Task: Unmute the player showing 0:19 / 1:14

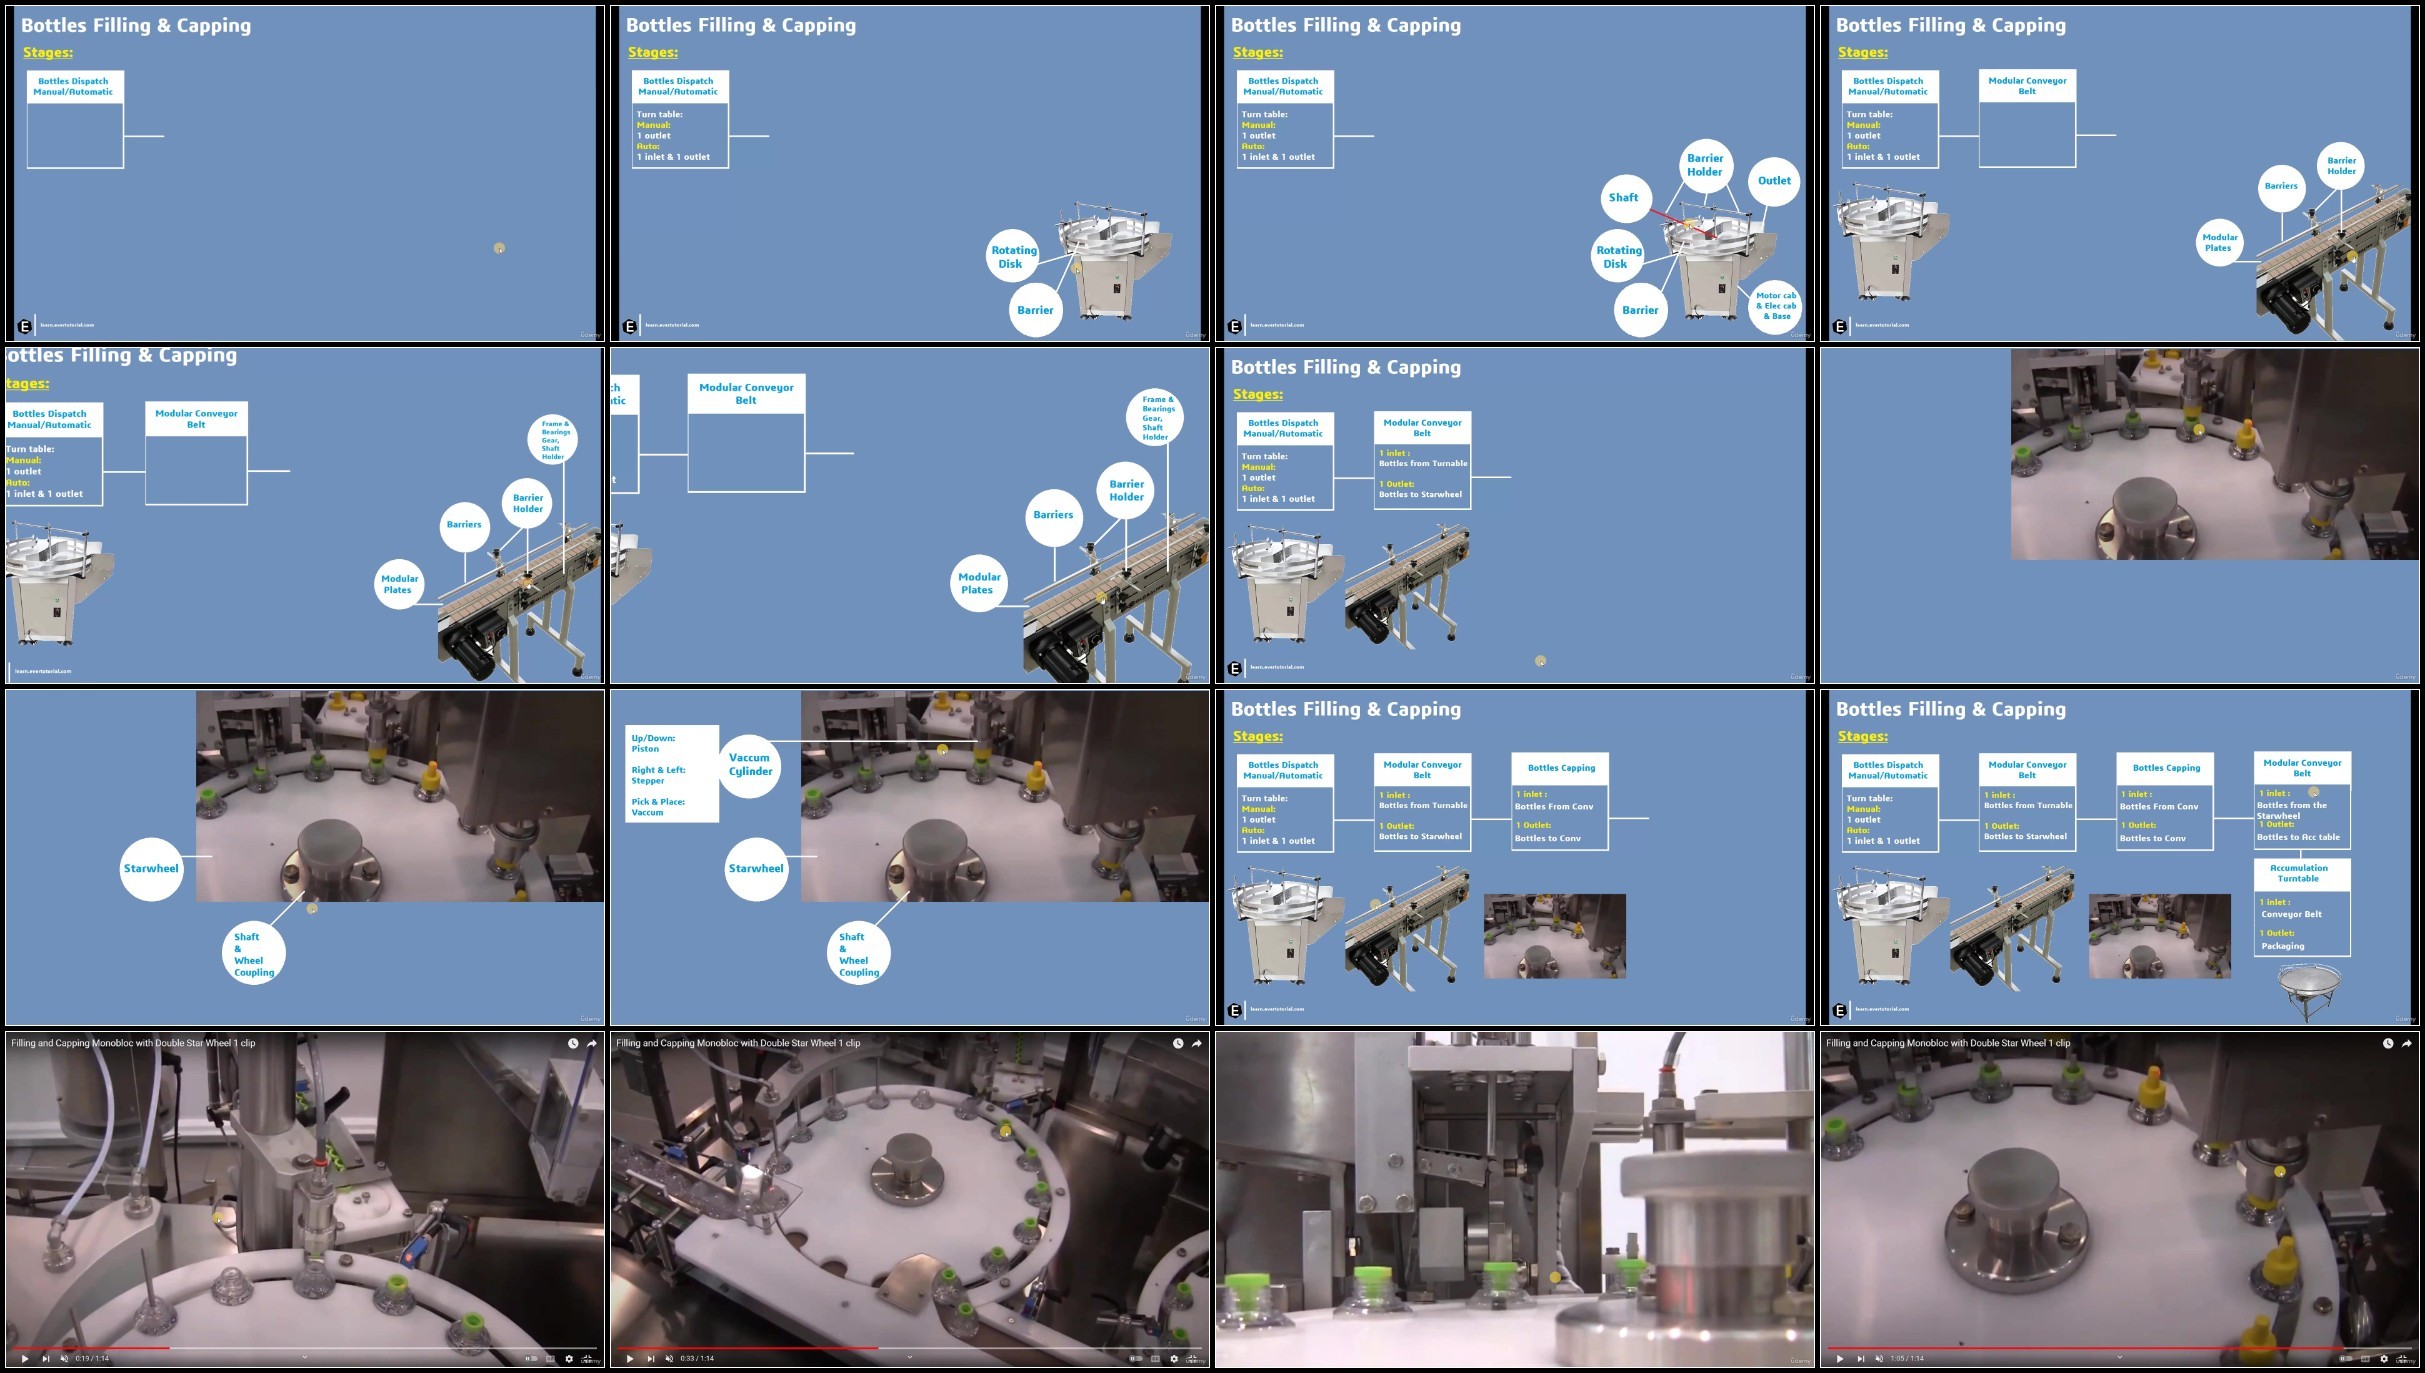Action: tap(64, 1358)
